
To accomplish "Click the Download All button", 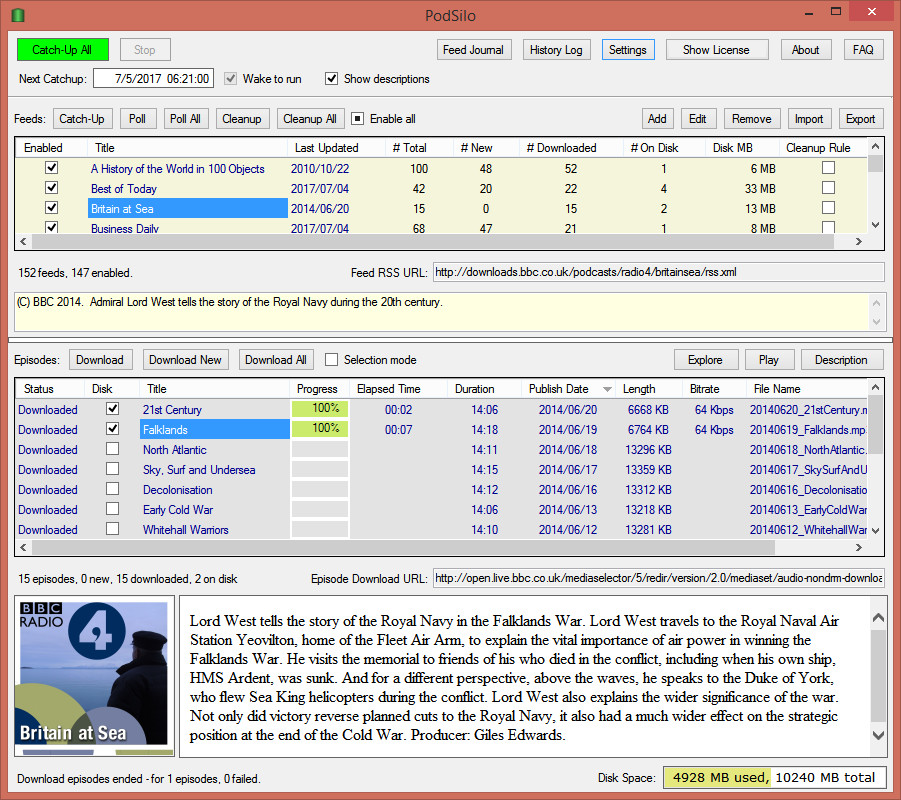I will coord(276,360).
